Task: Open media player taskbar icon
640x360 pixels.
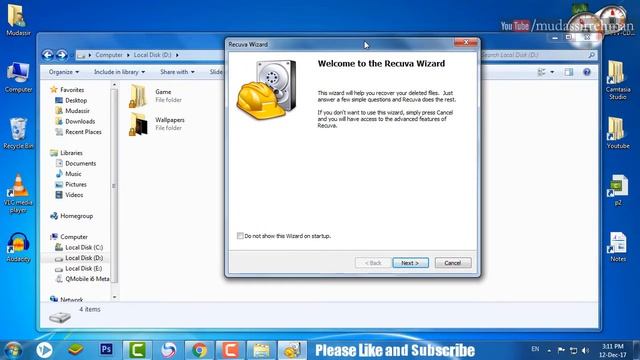Action: coord(44,350)
